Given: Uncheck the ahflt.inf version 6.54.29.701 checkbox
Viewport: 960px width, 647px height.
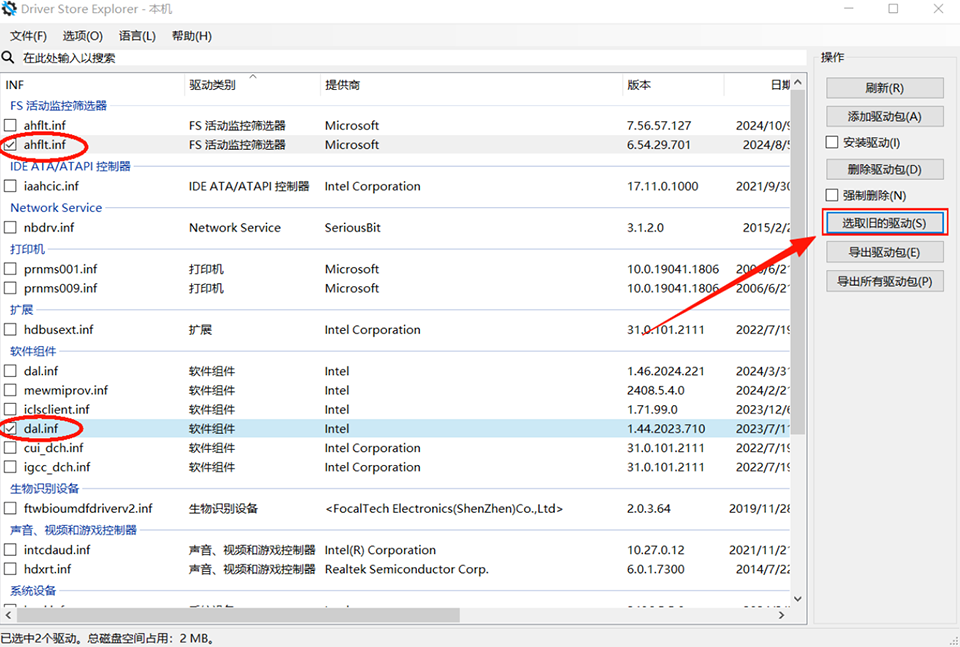Looking at the screenshot, I should [10, 145].
